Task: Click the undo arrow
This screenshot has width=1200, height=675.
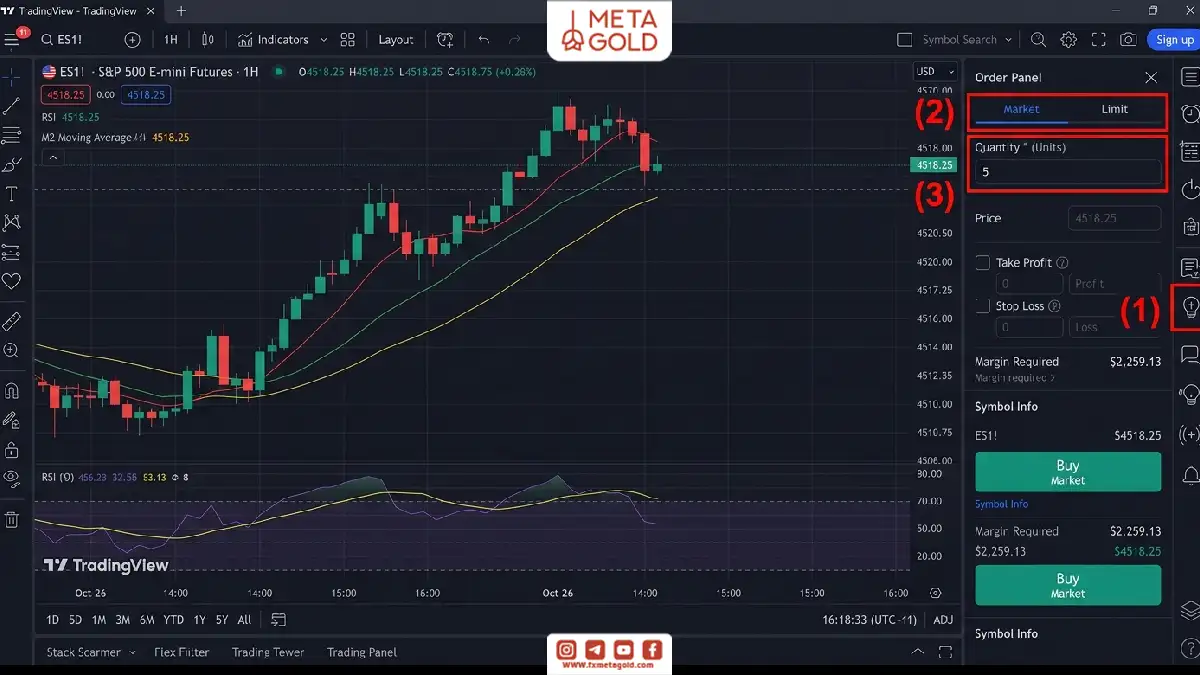Action: [484, 40]
